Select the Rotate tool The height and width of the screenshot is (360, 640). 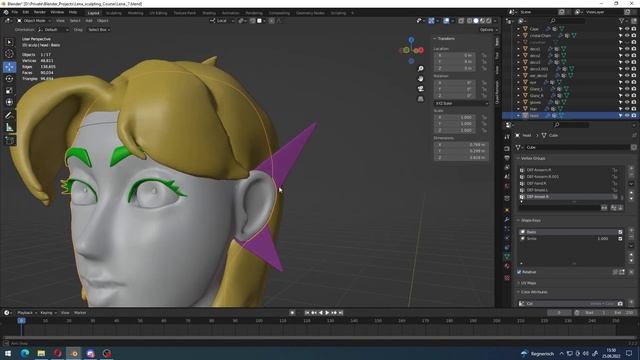[x=9, y=78]
